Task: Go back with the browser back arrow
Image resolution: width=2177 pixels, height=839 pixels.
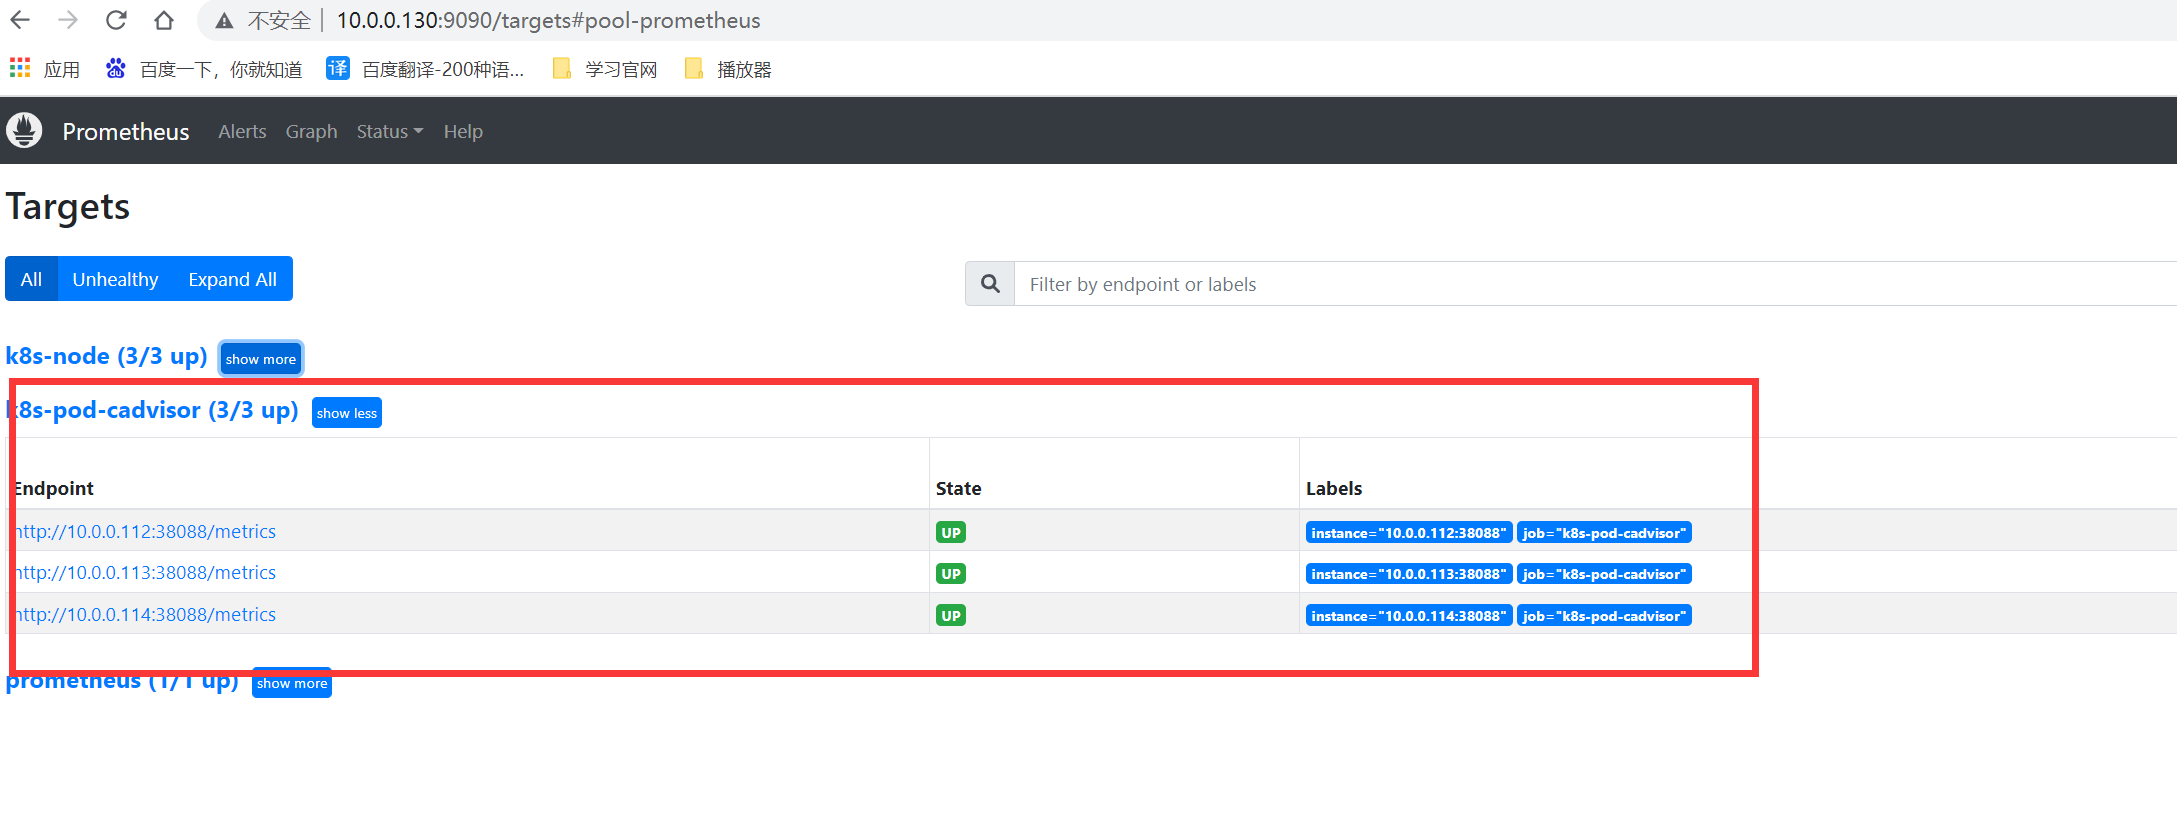Action: coord(20,20)
